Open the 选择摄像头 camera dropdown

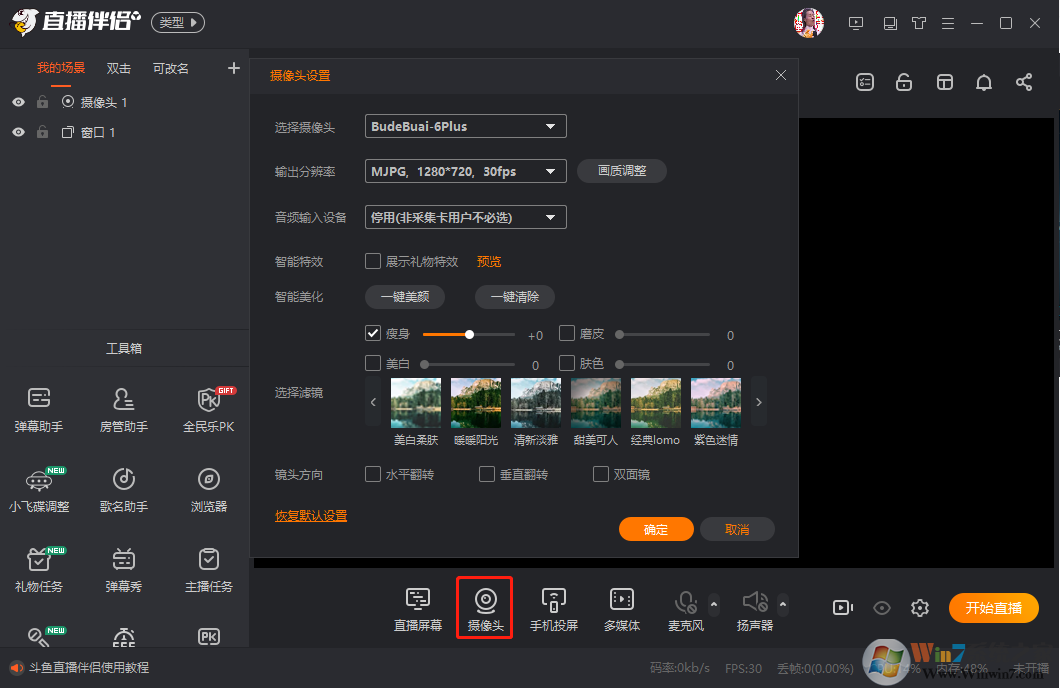pos(465,126)
